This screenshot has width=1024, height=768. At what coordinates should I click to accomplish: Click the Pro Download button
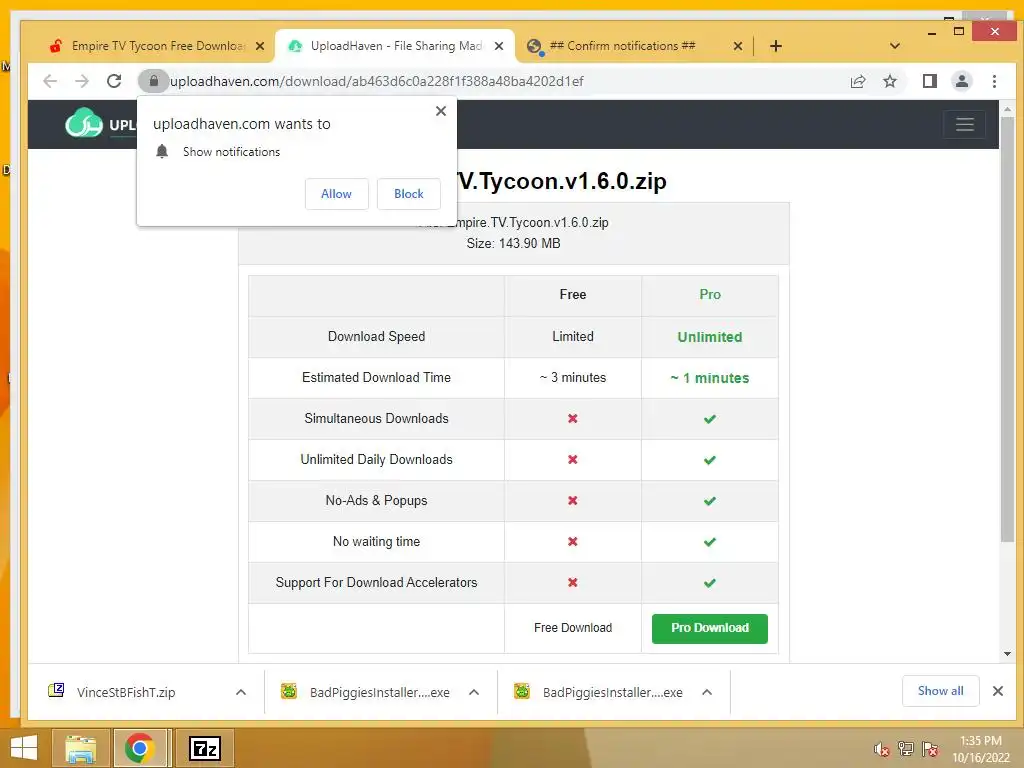pyautogui.click(x=709, y=628)
